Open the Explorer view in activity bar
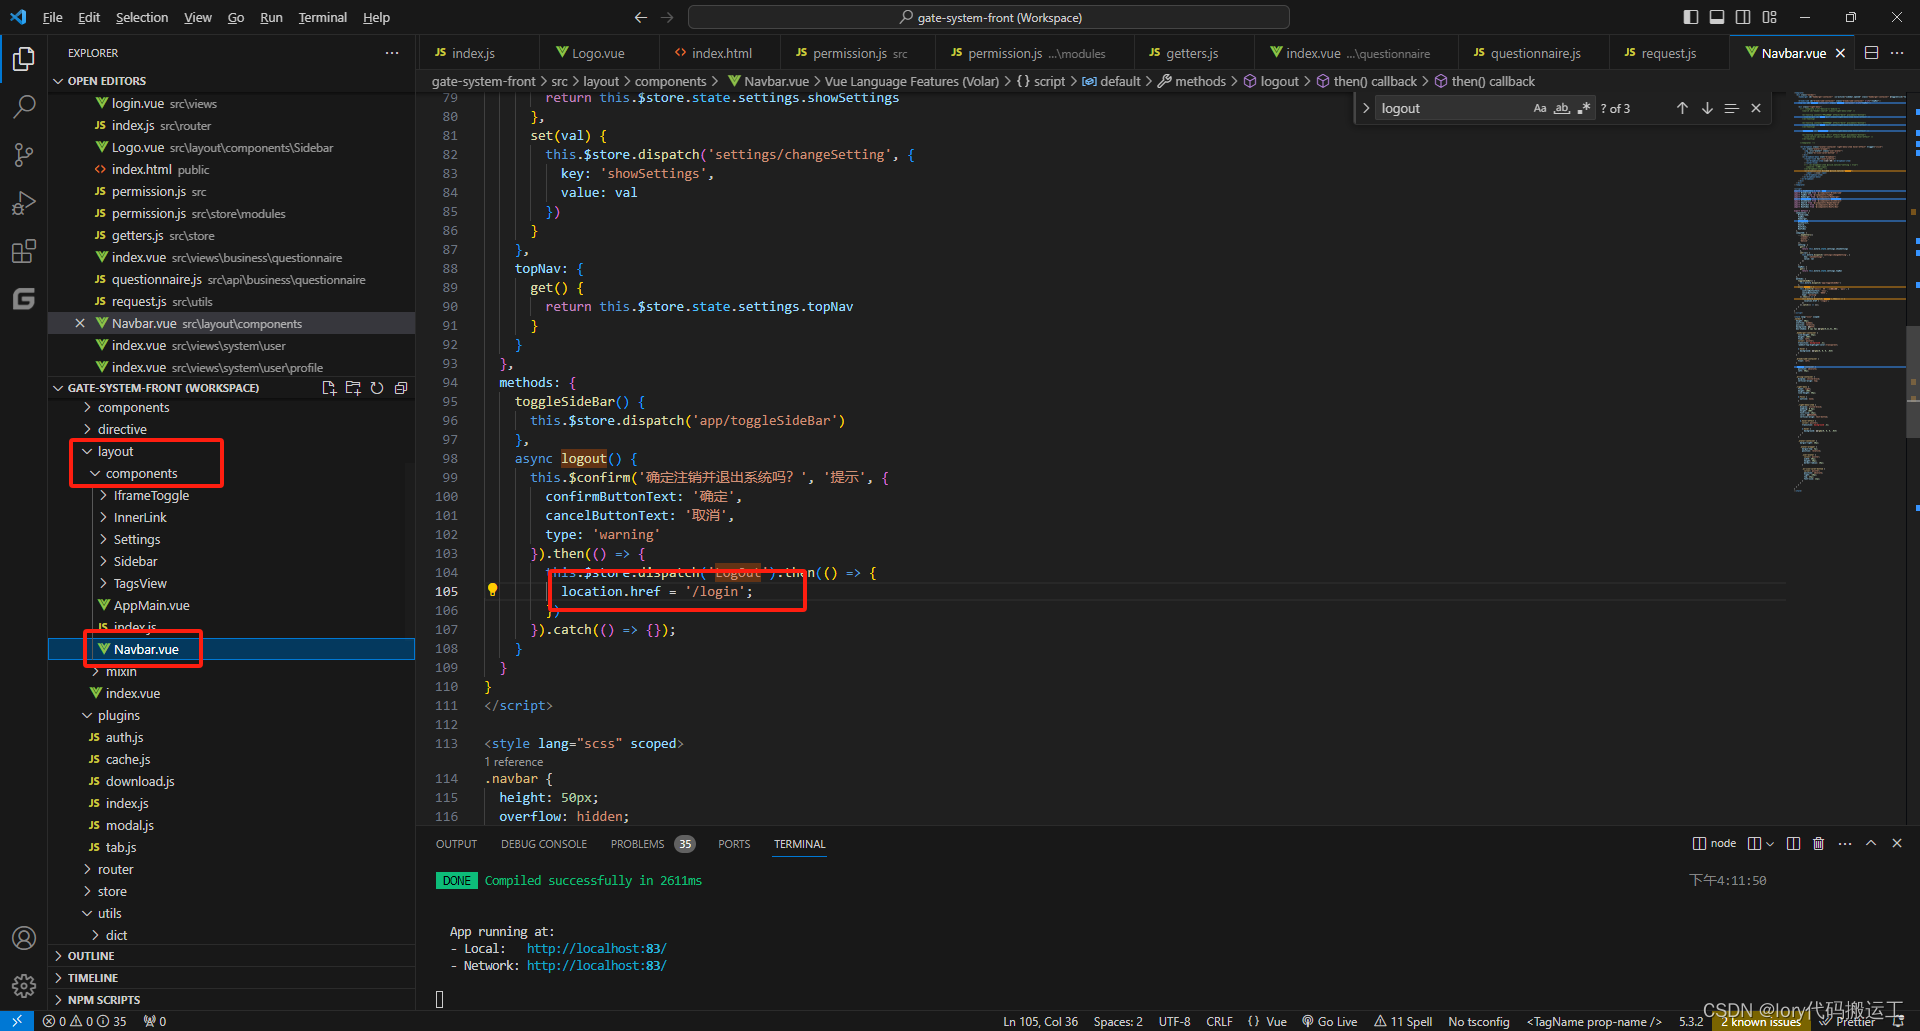 [x=24, y=59]
